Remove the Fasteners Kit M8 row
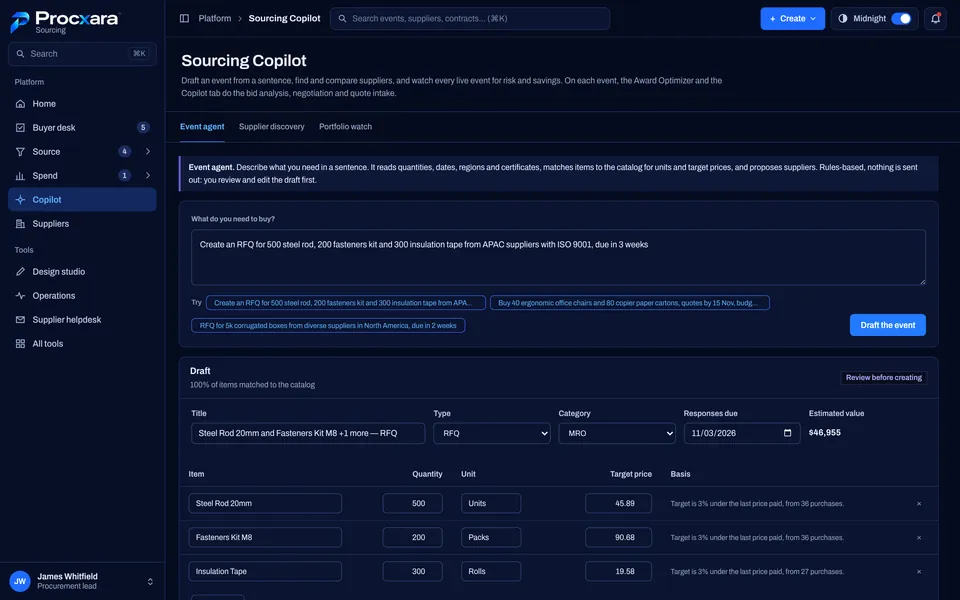960x600 pixels. (919, 538)
